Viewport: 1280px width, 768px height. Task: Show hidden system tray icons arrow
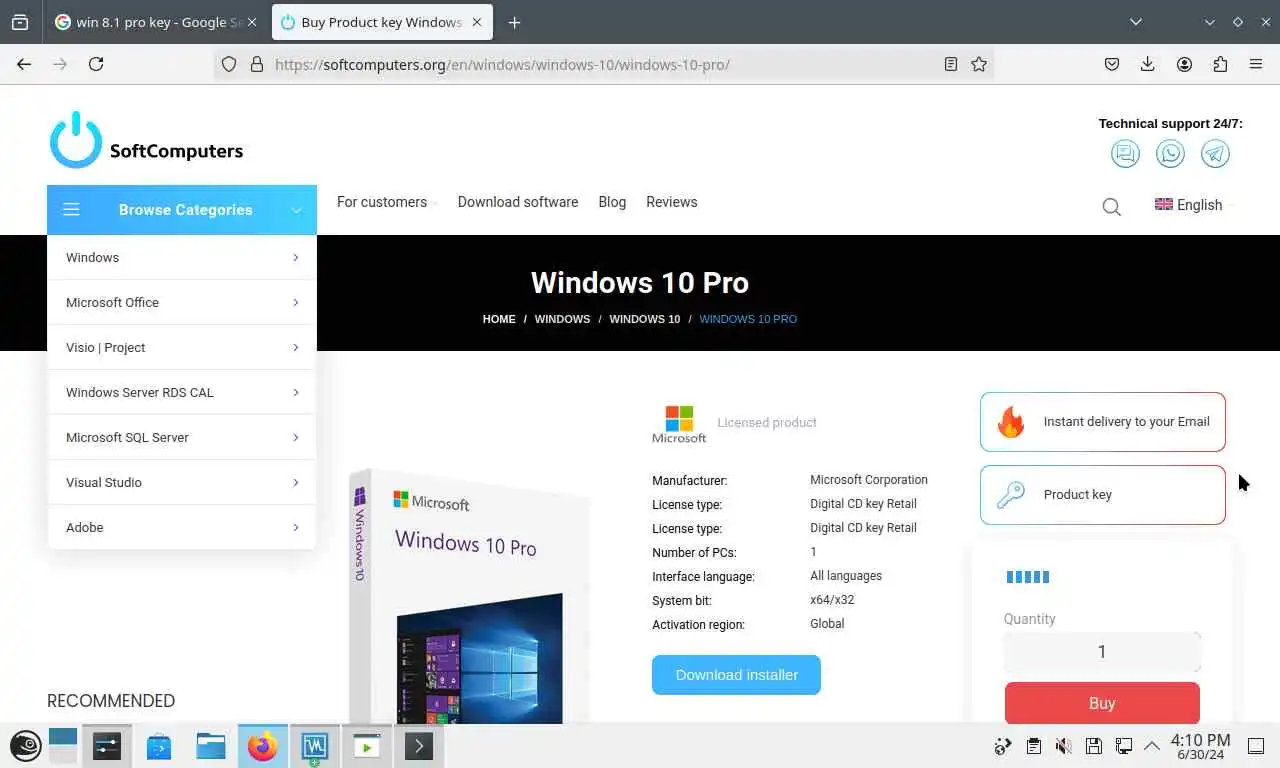pos(1152,746)
